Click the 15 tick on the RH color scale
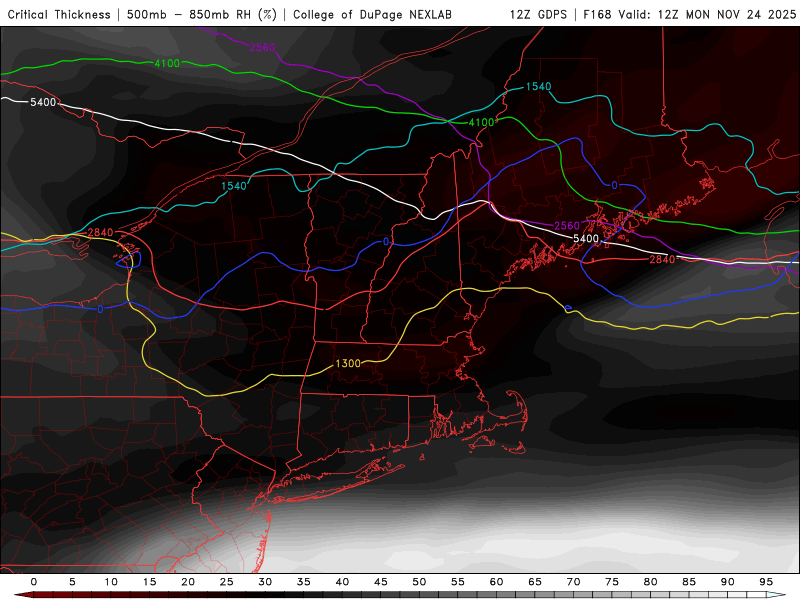The height and width of the screenshot is (600, 800). coord(149,582)
